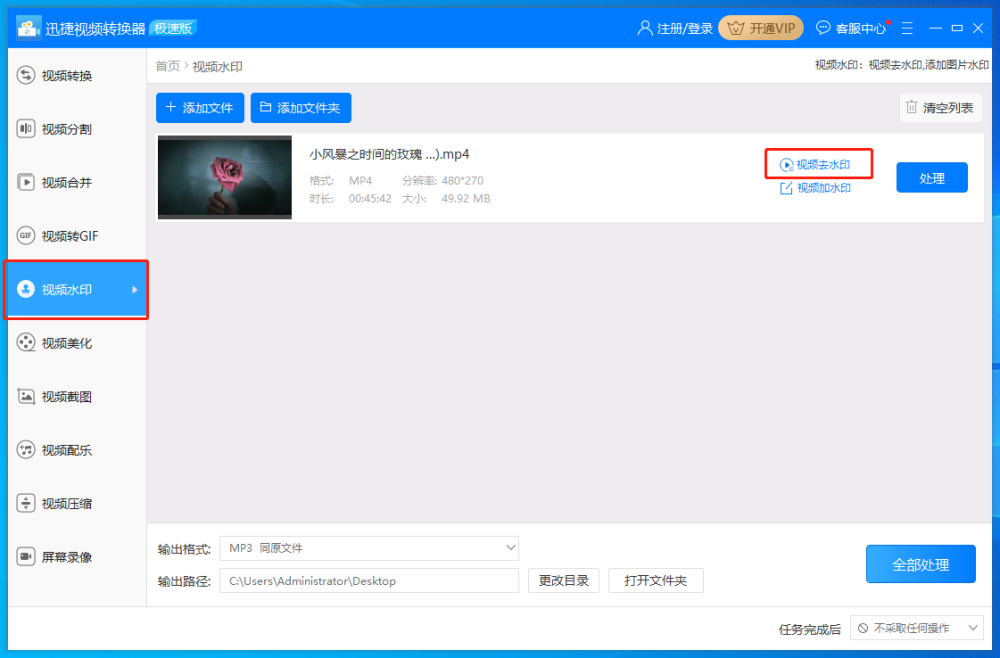Screen dimensions: 1000x658
Task: Open the 输出格式 dropdown
Action: point(370,548)
